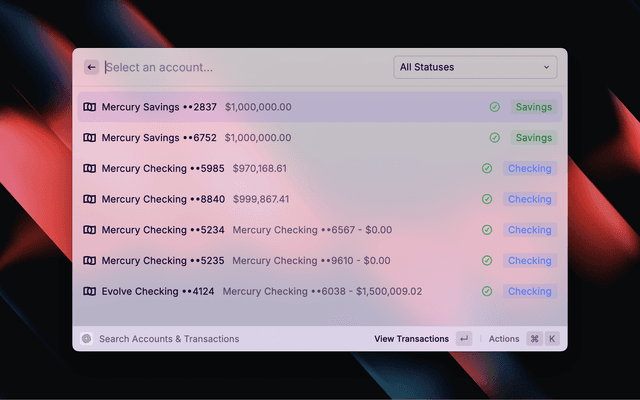Screen dimensions: 640x400
Task: Click the green status checkmark for Evolve Checking ••4124
Action: click(x=487, y=292)
